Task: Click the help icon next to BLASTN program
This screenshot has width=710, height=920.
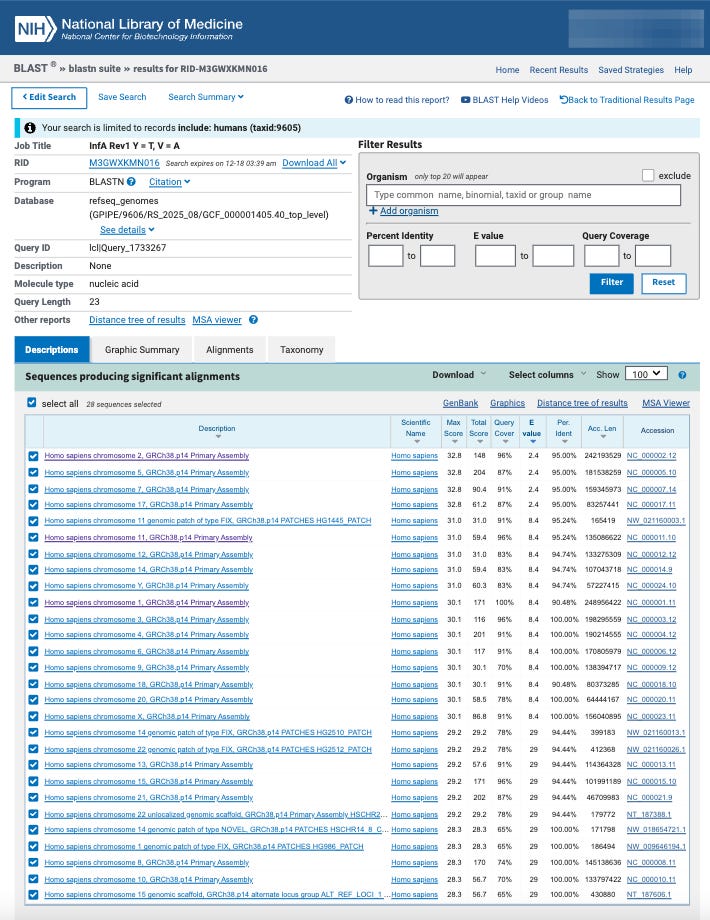Action: [131, 182]
